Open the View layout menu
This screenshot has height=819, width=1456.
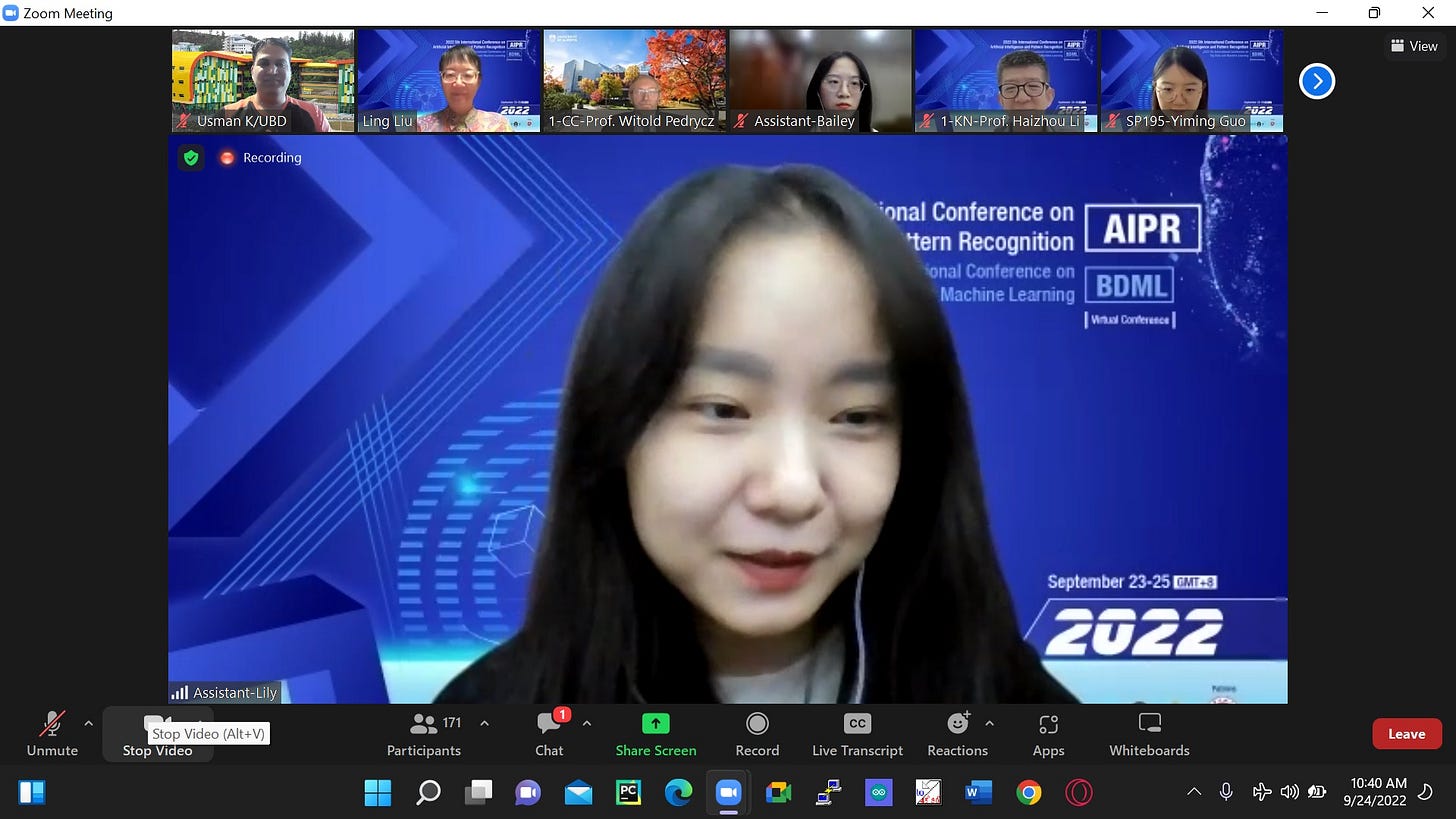pyautogui.click(x=1414, y=46)
